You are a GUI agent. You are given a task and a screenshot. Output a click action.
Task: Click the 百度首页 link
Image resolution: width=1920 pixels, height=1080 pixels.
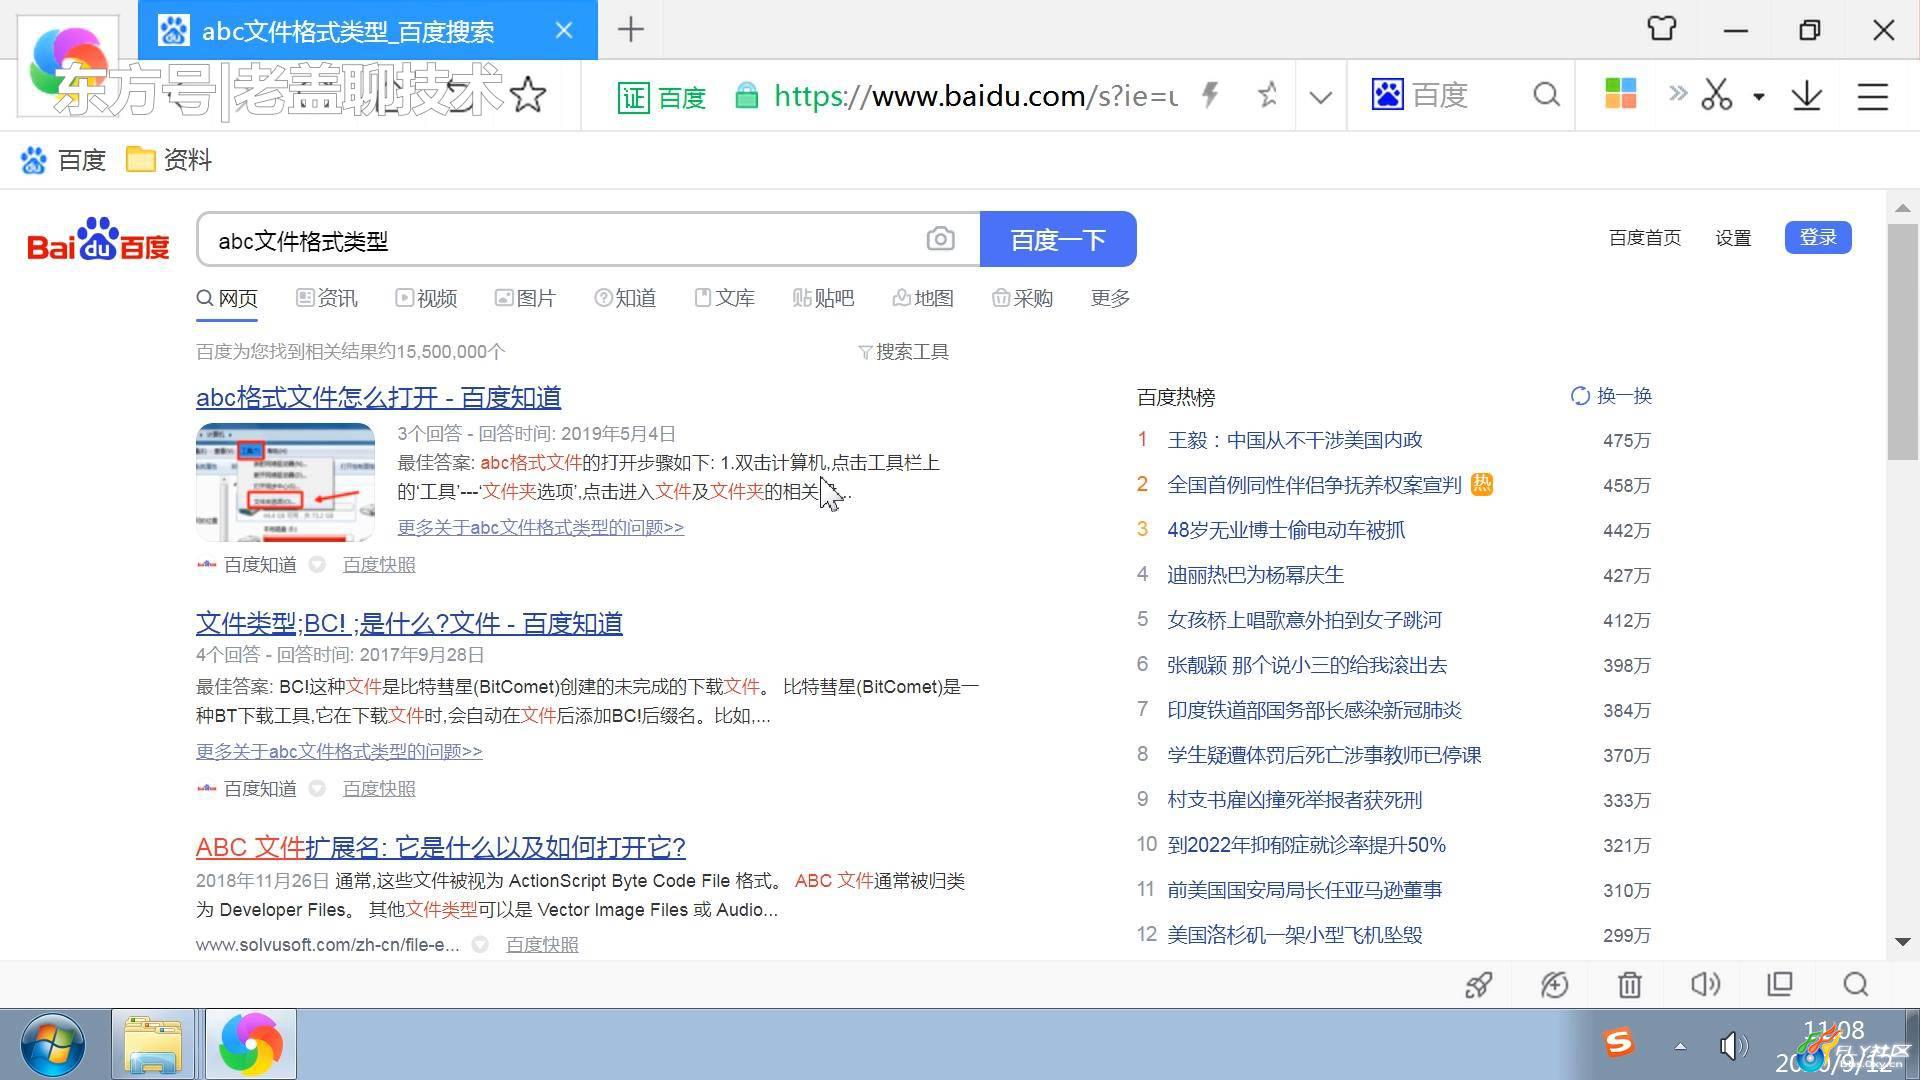(x=1644, y=237)
